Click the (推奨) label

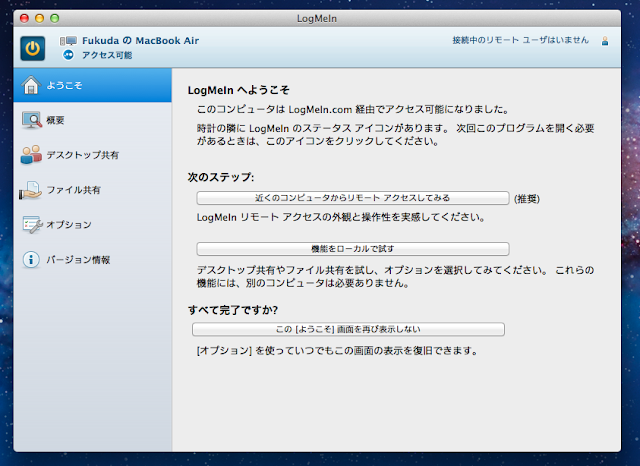(x=527, y=199)
